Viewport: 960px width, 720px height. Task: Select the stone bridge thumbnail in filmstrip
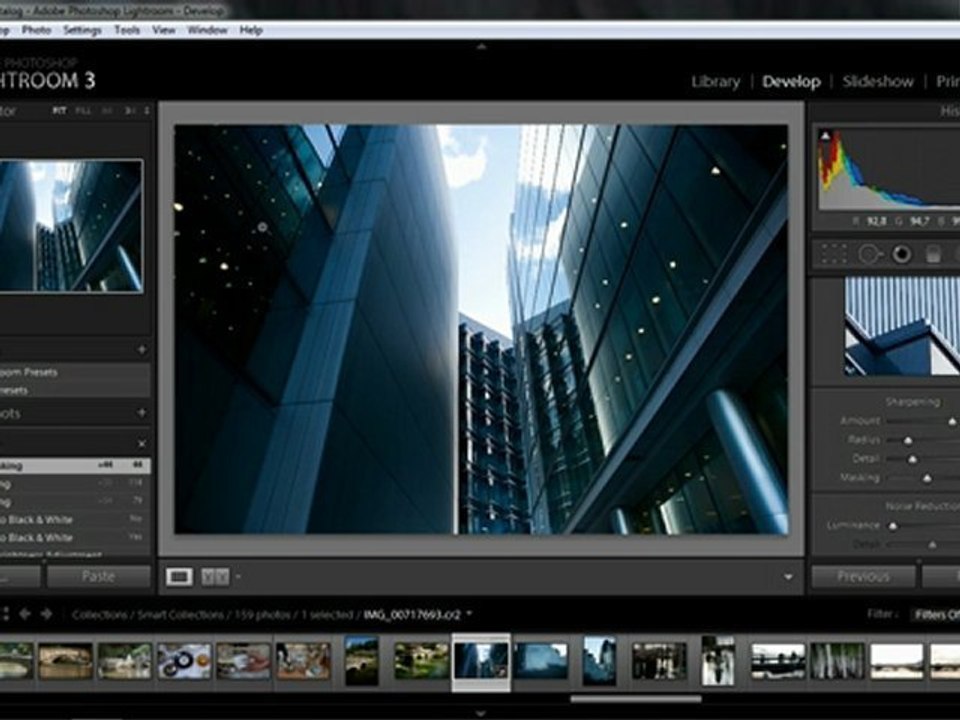pyautogui.click(x=66, y=661)
